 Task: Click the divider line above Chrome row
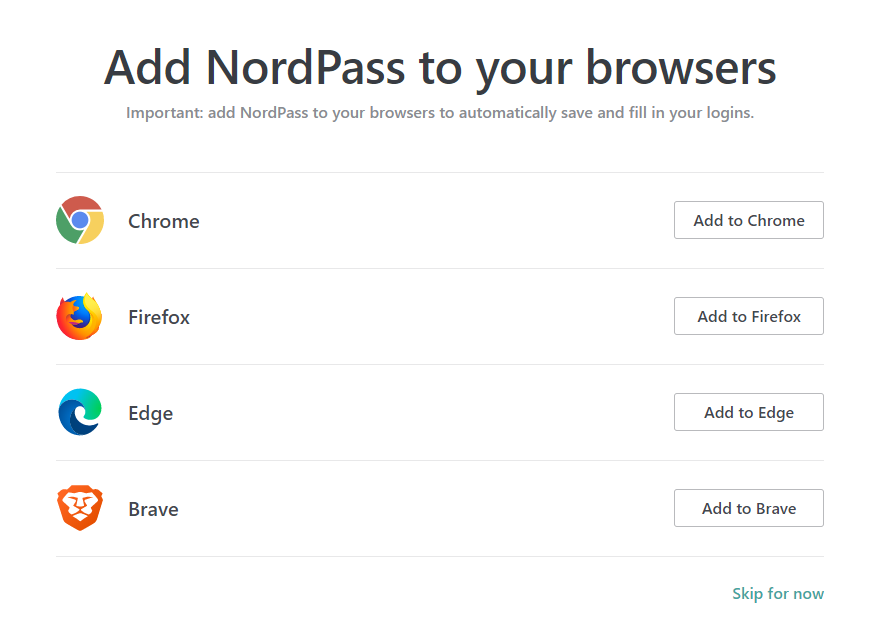(x=440, y=172)
